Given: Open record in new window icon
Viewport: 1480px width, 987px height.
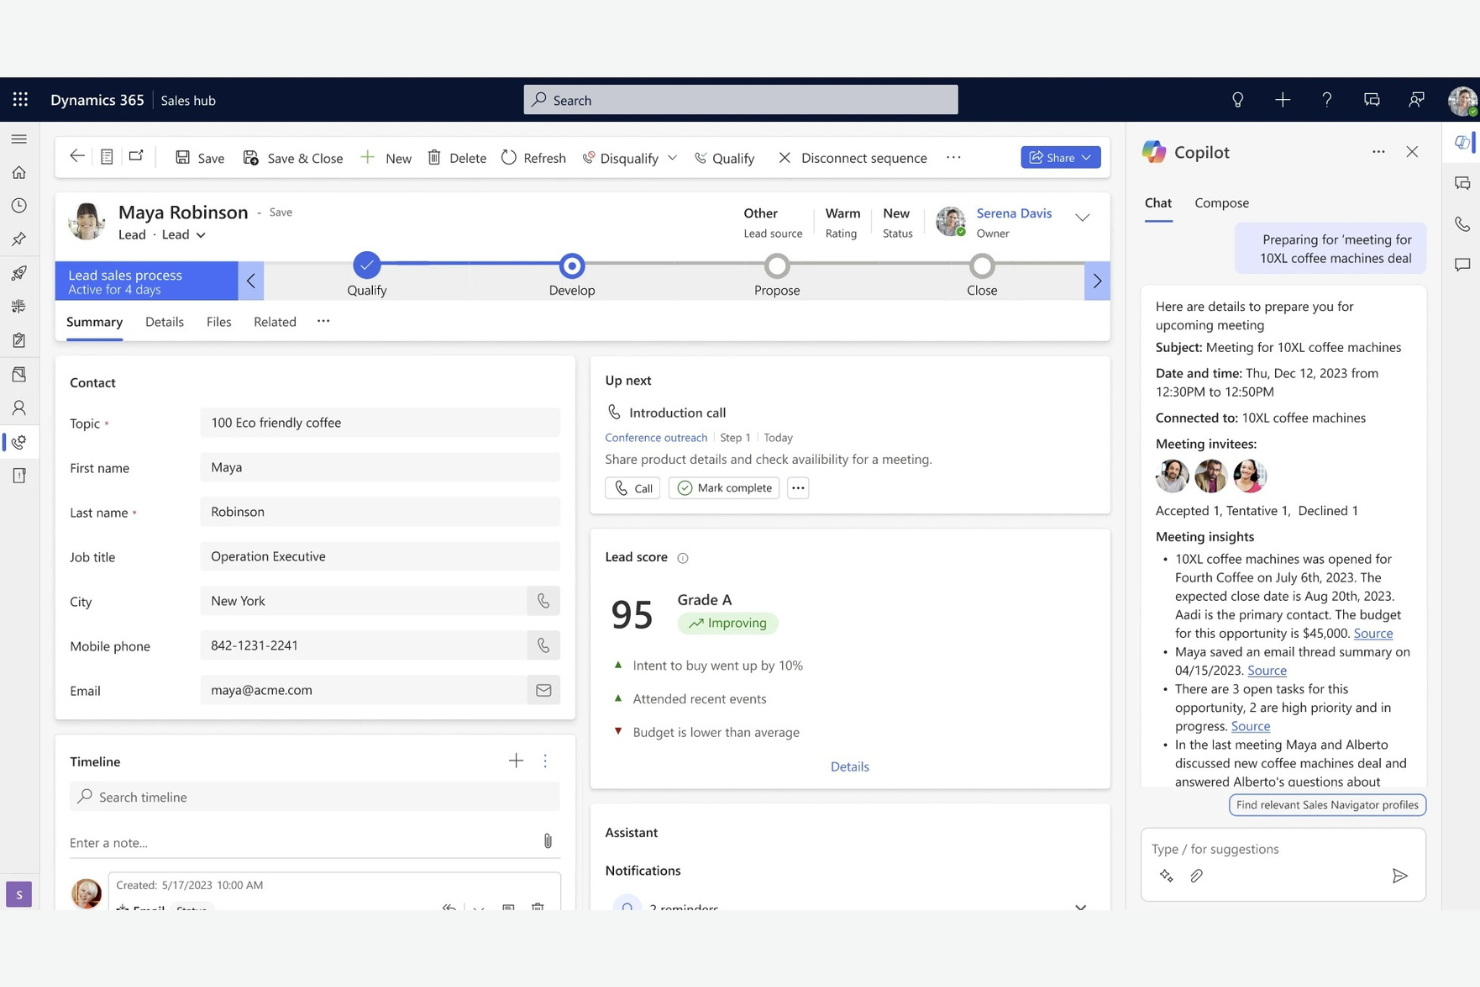Looking at the screenshot, I should [x=136, y=157].
